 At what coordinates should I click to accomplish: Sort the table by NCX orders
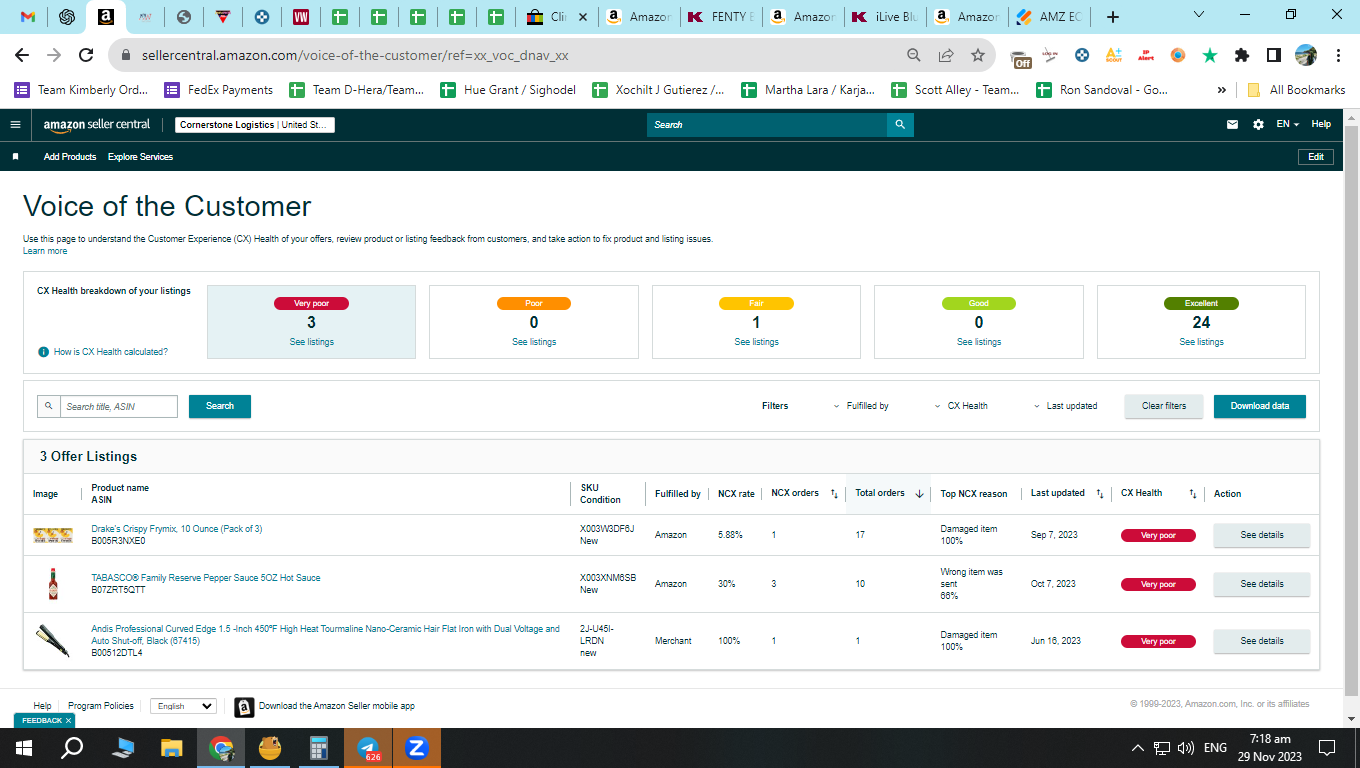pyautogui.click(x=834, y=494)
